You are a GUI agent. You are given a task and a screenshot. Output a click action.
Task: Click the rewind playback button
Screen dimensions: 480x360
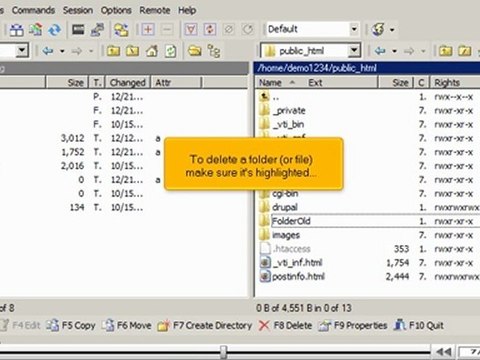[444, 352]
